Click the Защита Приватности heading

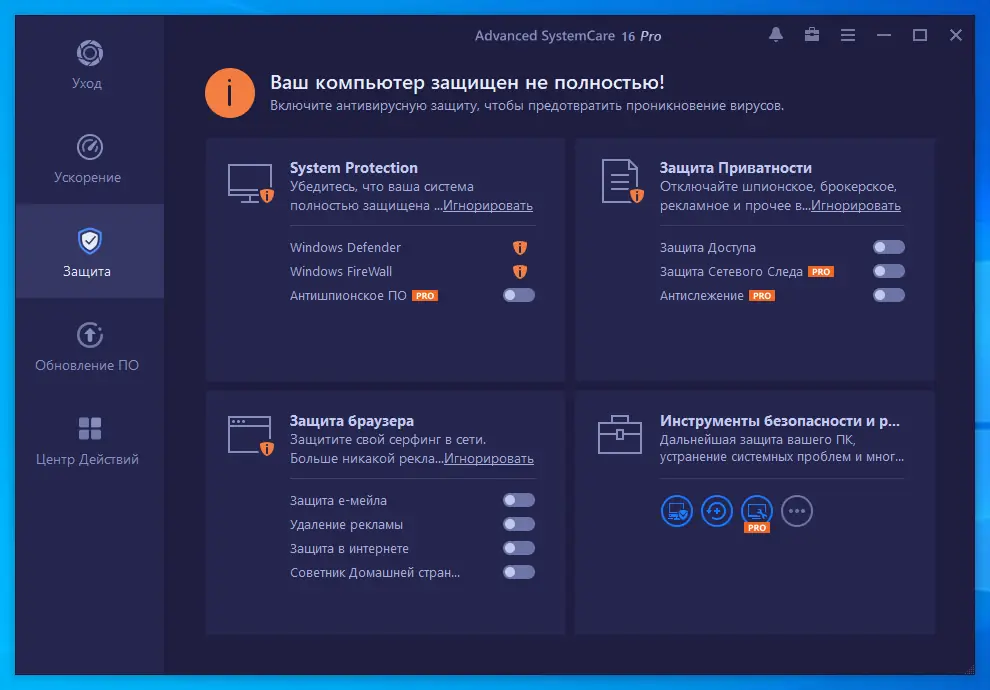736,168
